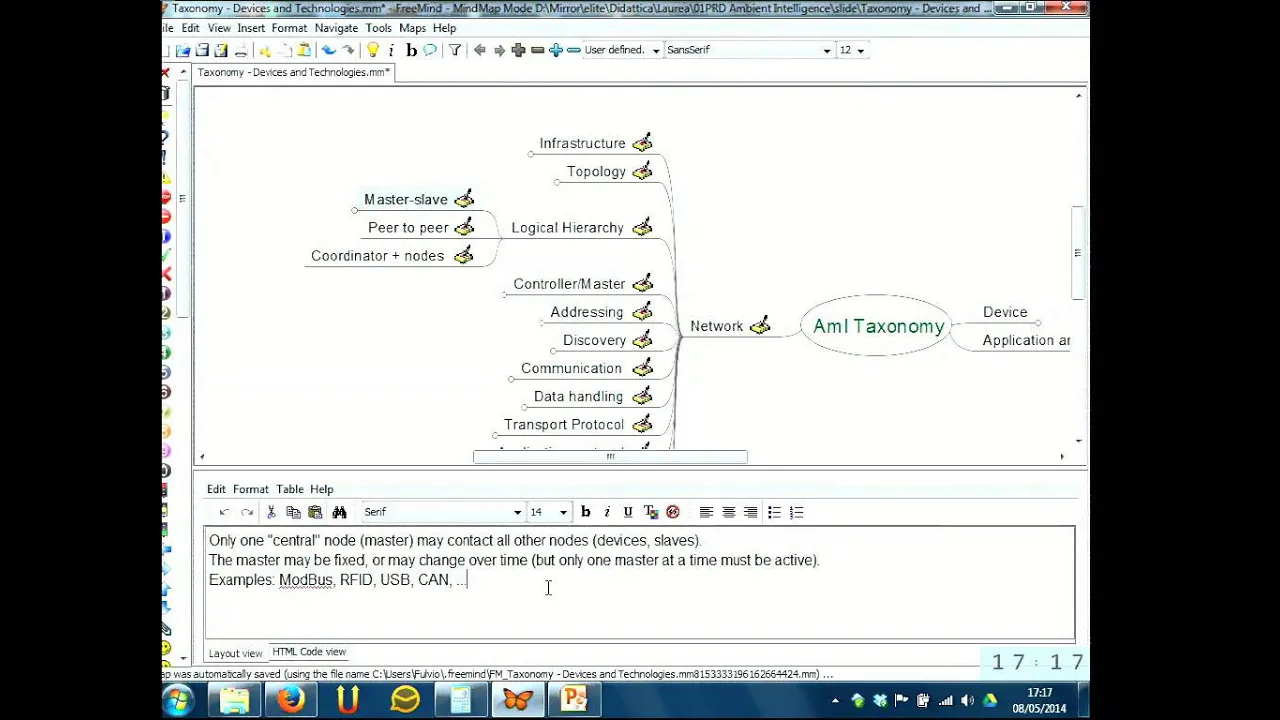Click the Undo blue arrow icon
1280x720 pixels.
(x=328, y=50)
